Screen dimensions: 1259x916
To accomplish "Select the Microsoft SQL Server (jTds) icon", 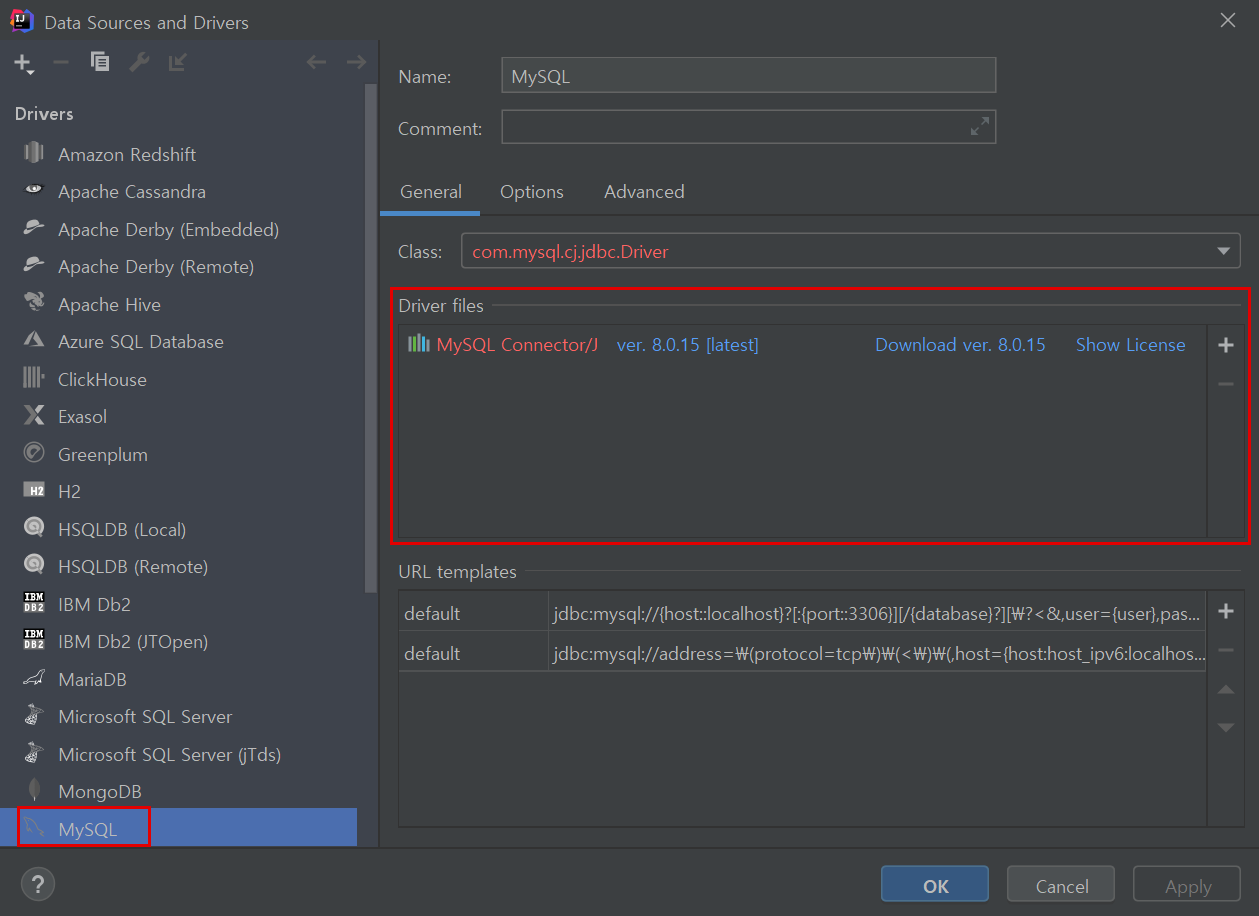I will (x=34, y=753).
